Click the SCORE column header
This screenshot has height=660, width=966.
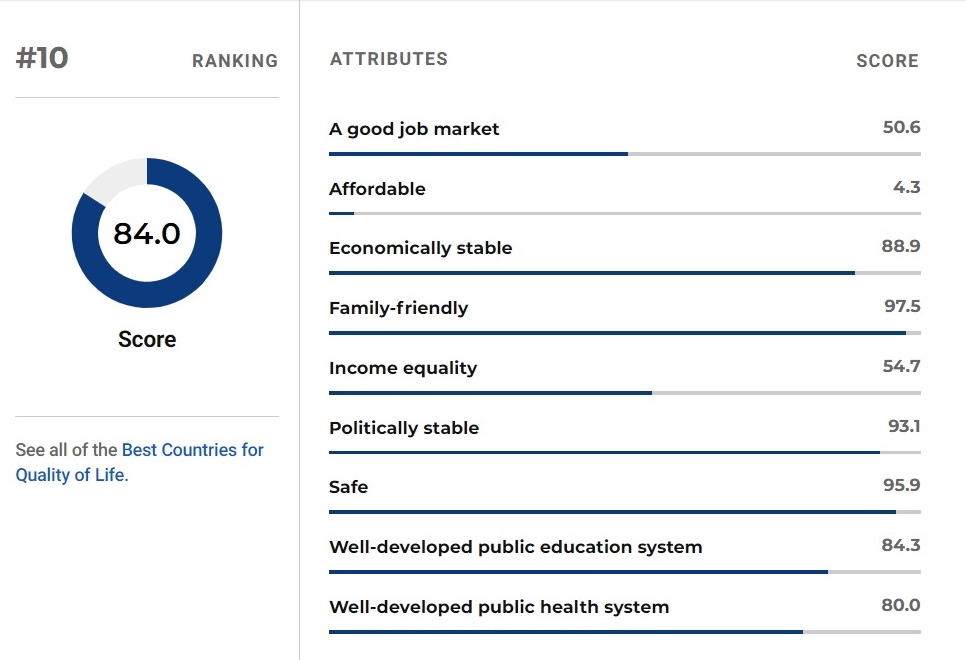887,61
